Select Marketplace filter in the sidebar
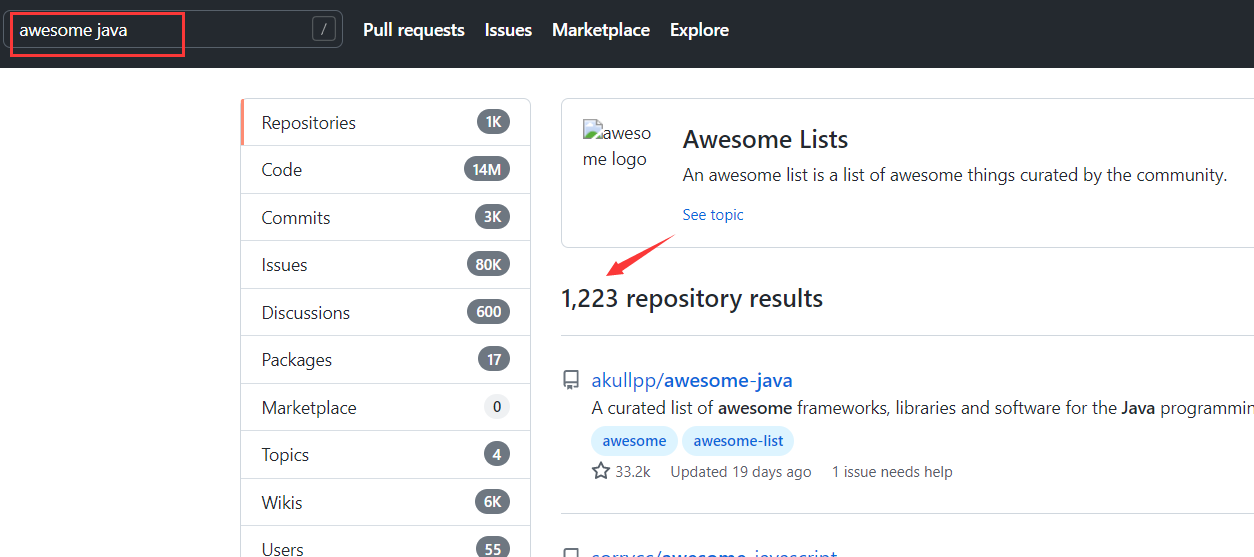The height and width of the screenshot is (557, 1254). tap(386, 407)
